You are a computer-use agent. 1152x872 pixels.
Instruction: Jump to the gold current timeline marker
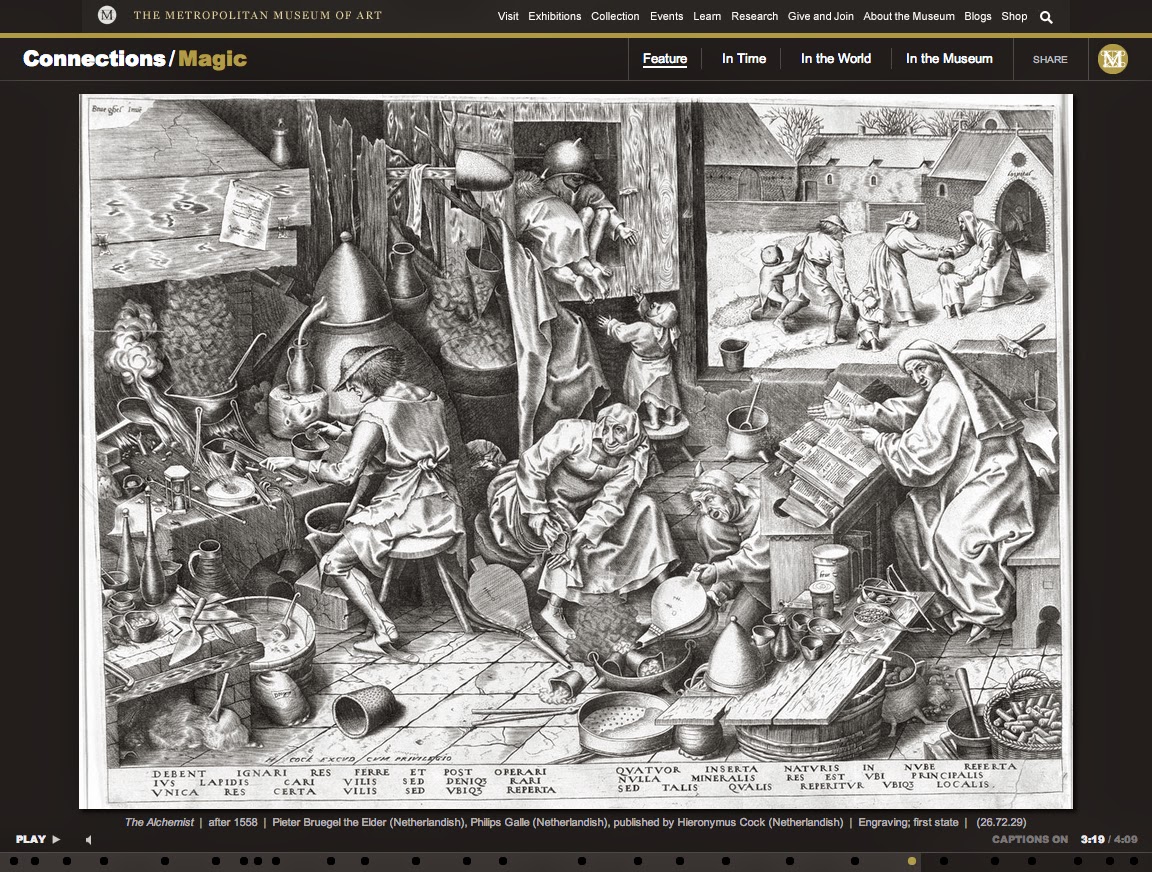click(912, 861)
